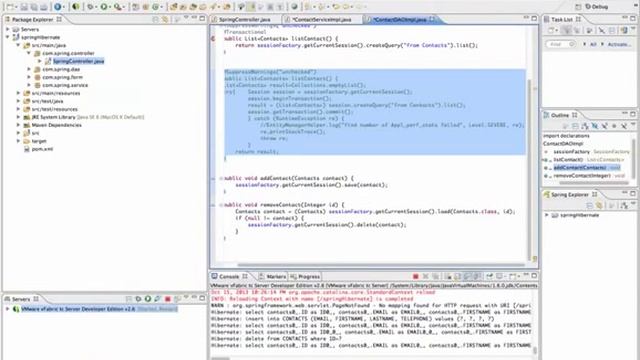The width and height of the screenshot is (640, 360).
Task: Expand springHibernate in Spring Explorer
Action: [547, 215]
